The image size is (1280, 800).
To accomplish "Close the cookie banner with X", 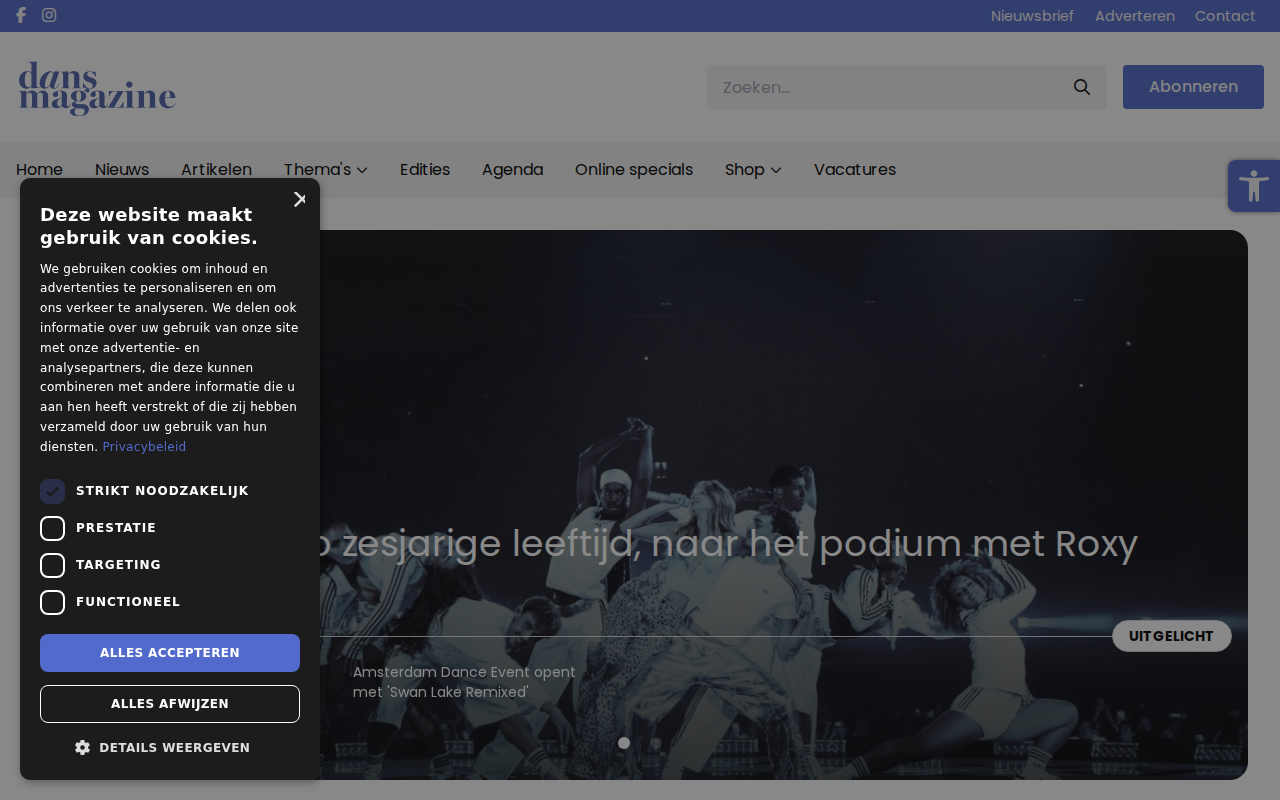I will [299, 199].
